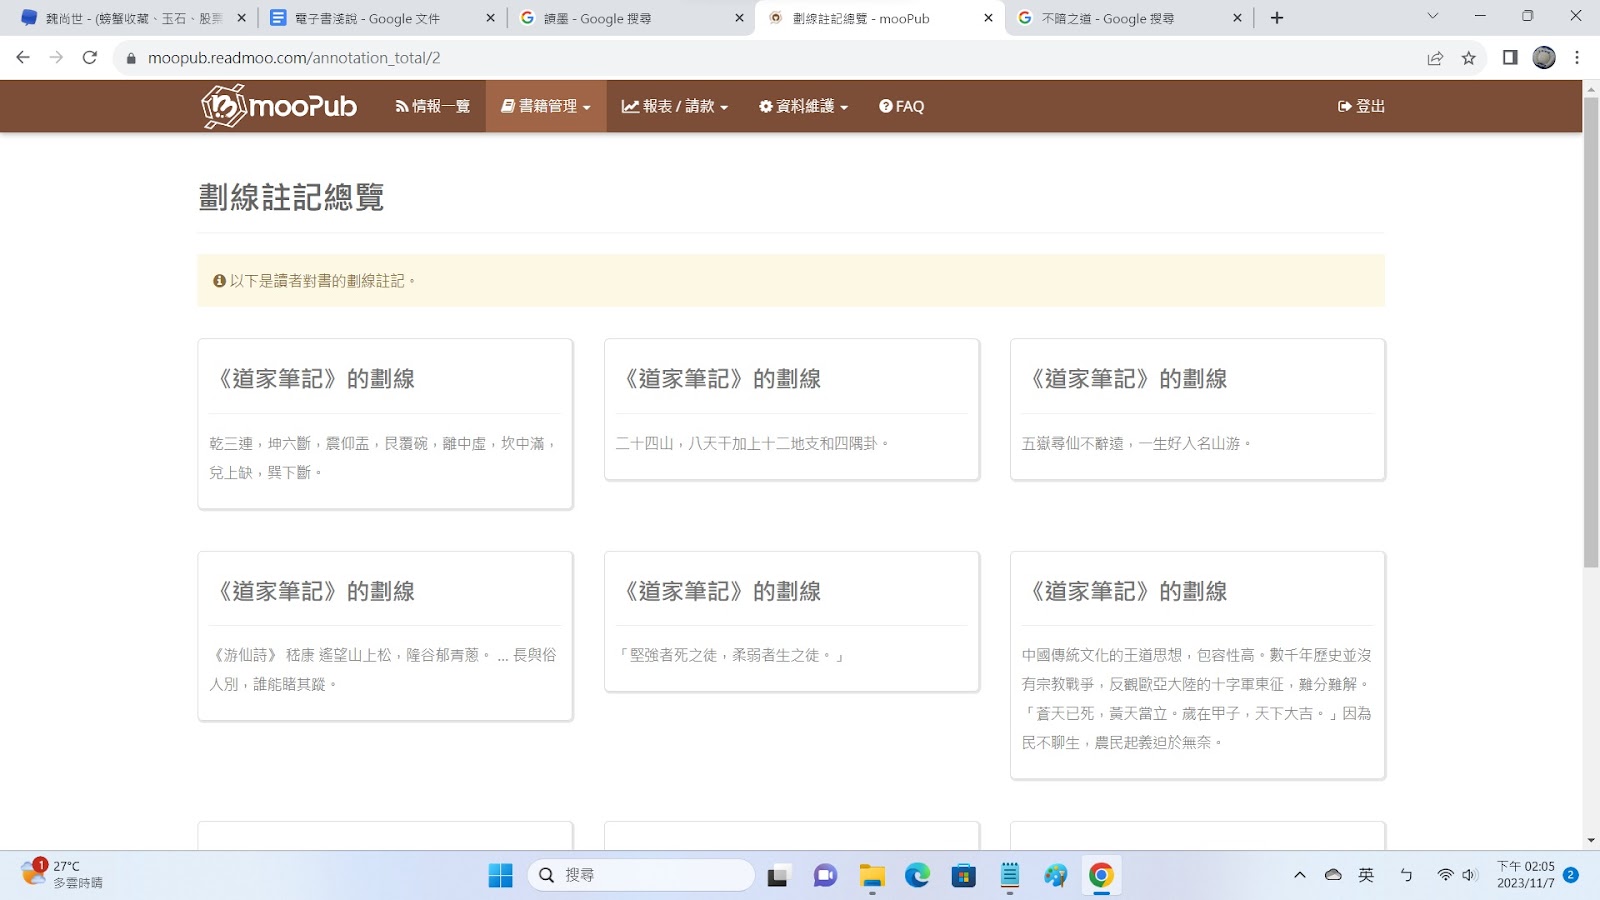Share this page icon
The width and height of the screenshot is (1600, 900).
coord(1435,58)
